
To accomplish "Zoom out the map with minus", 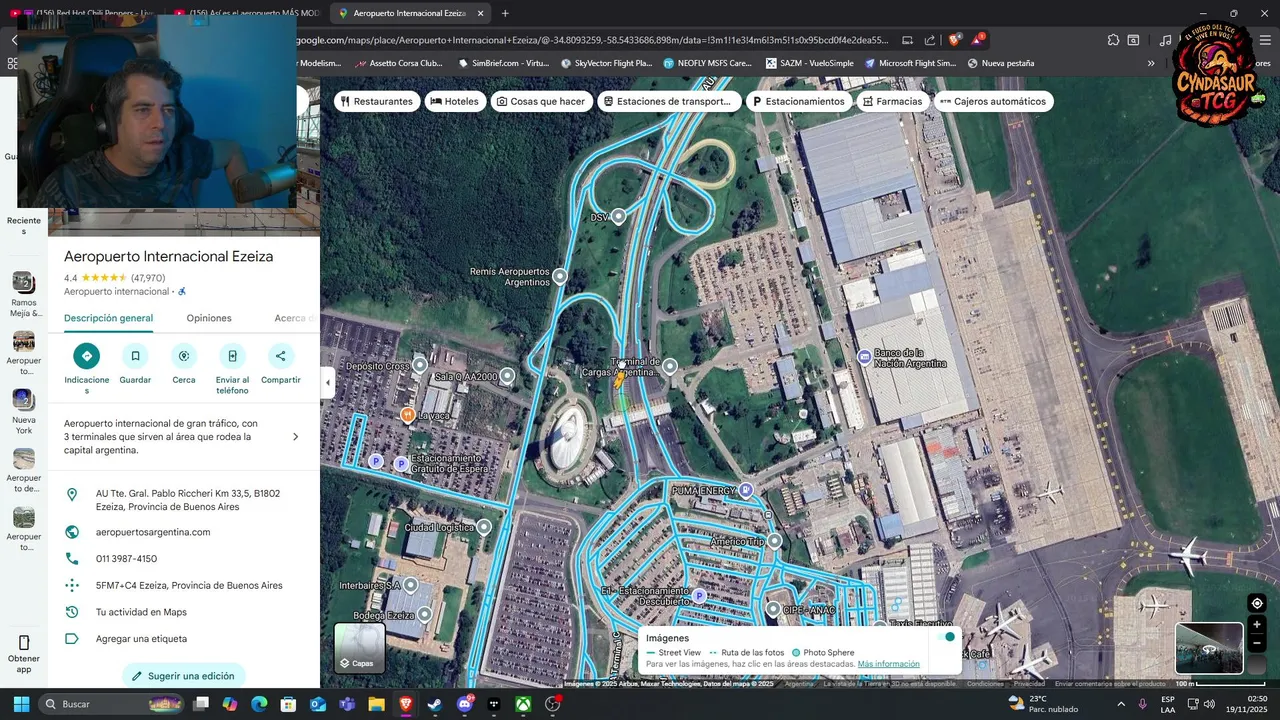I will (x=1257, y=643).
